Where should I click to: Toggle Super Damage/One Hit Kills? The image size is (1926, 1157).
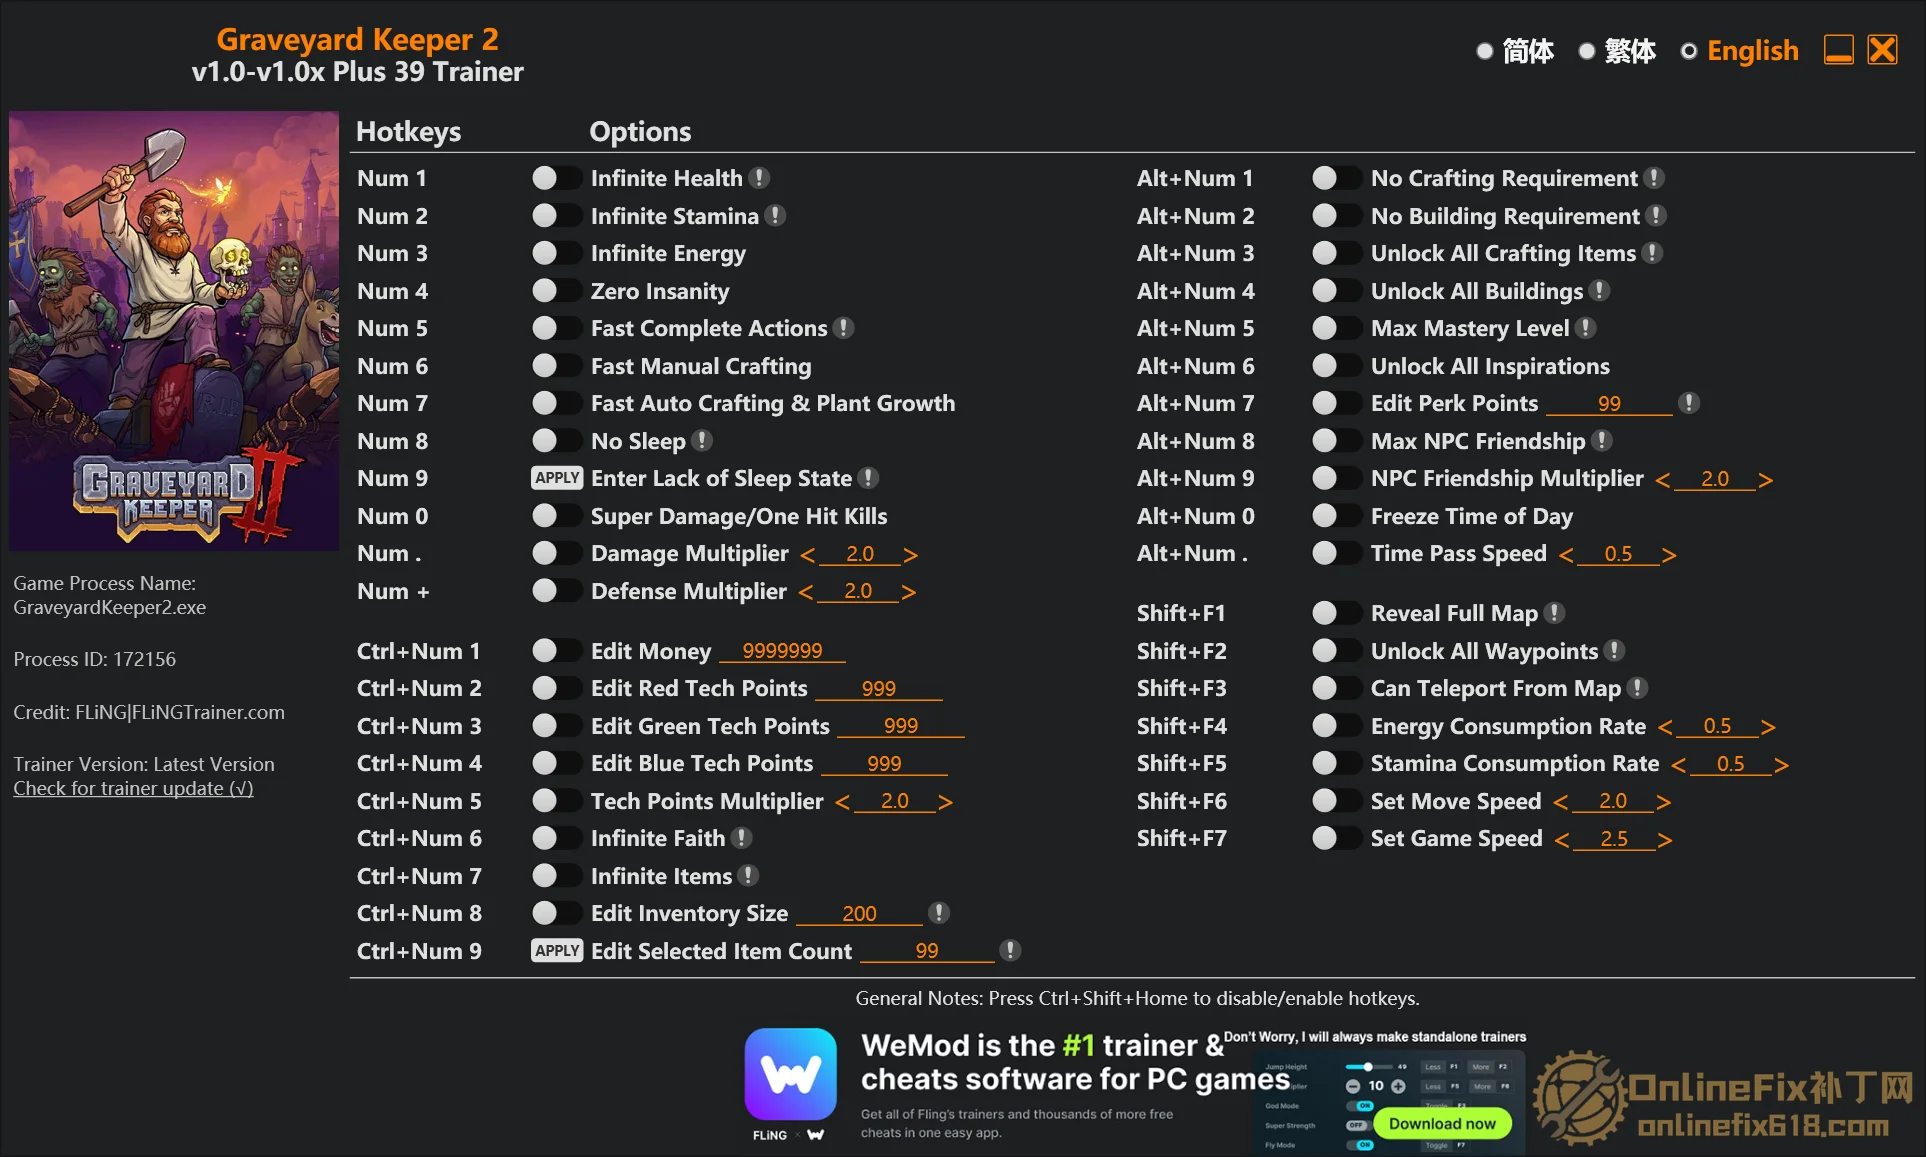[x=555, y=516]
